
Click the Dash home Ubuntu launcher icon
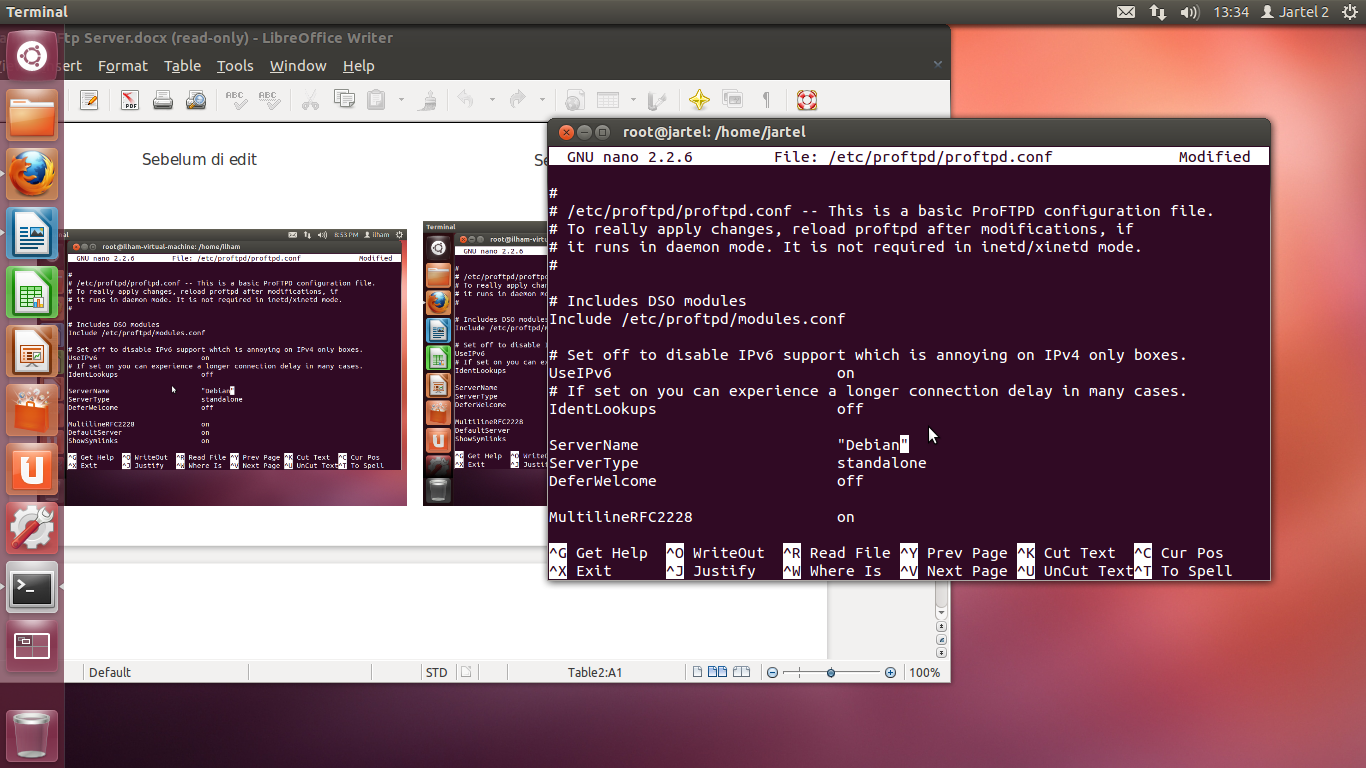(32, 56)
